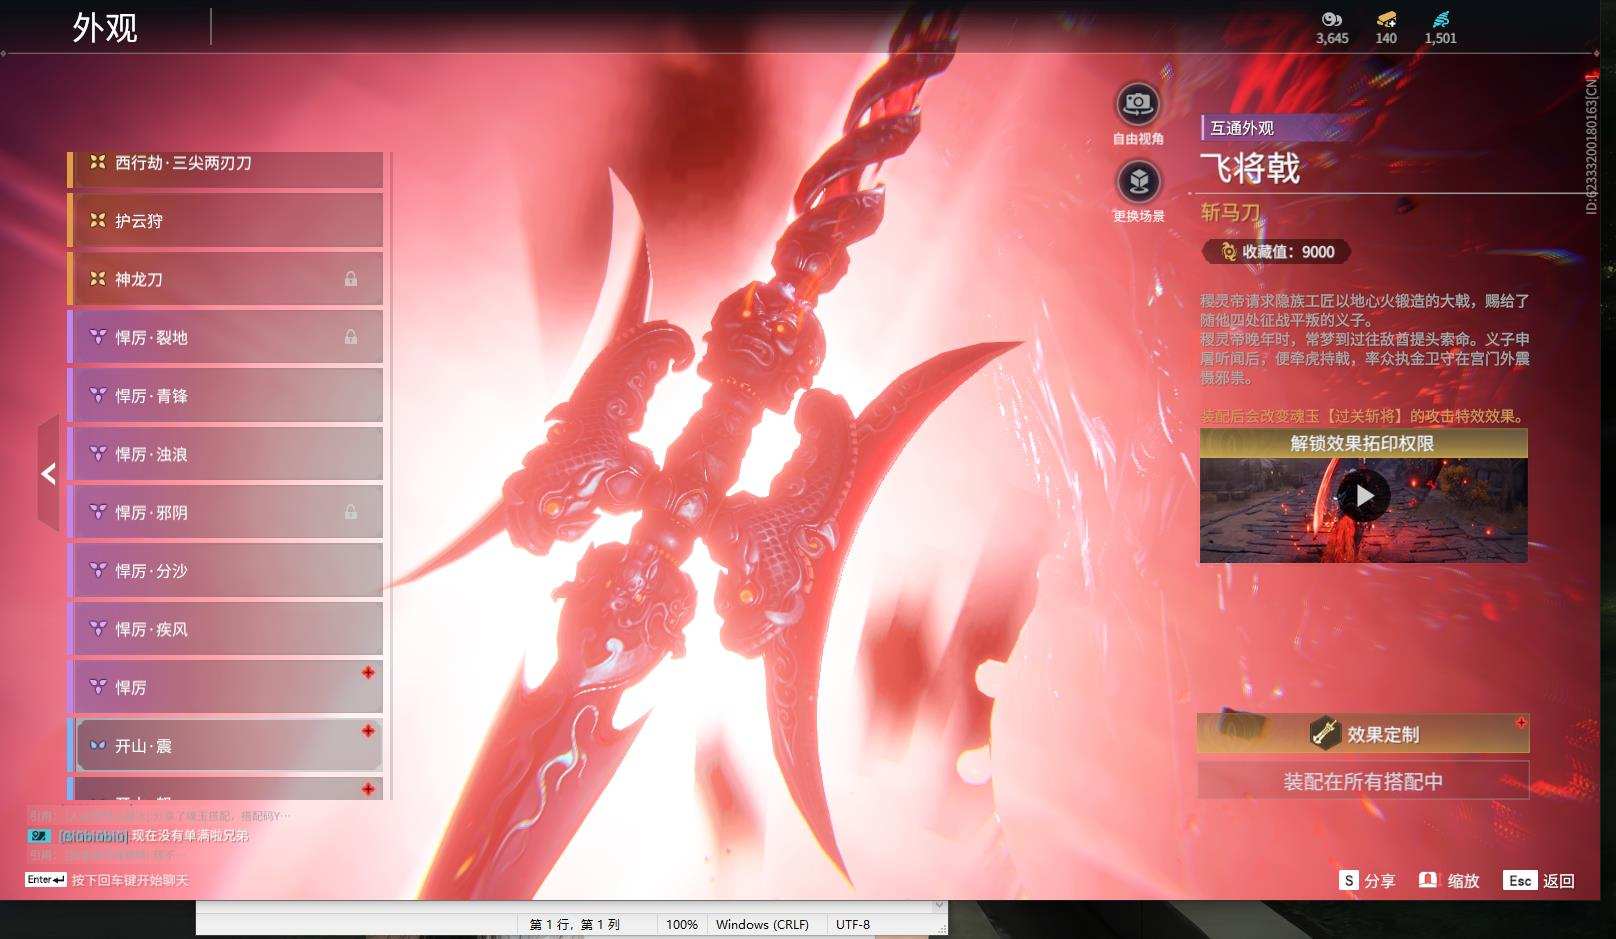
Task: Select the 悍厉·分沙 skin entry
Action: [x=225, y=570]
